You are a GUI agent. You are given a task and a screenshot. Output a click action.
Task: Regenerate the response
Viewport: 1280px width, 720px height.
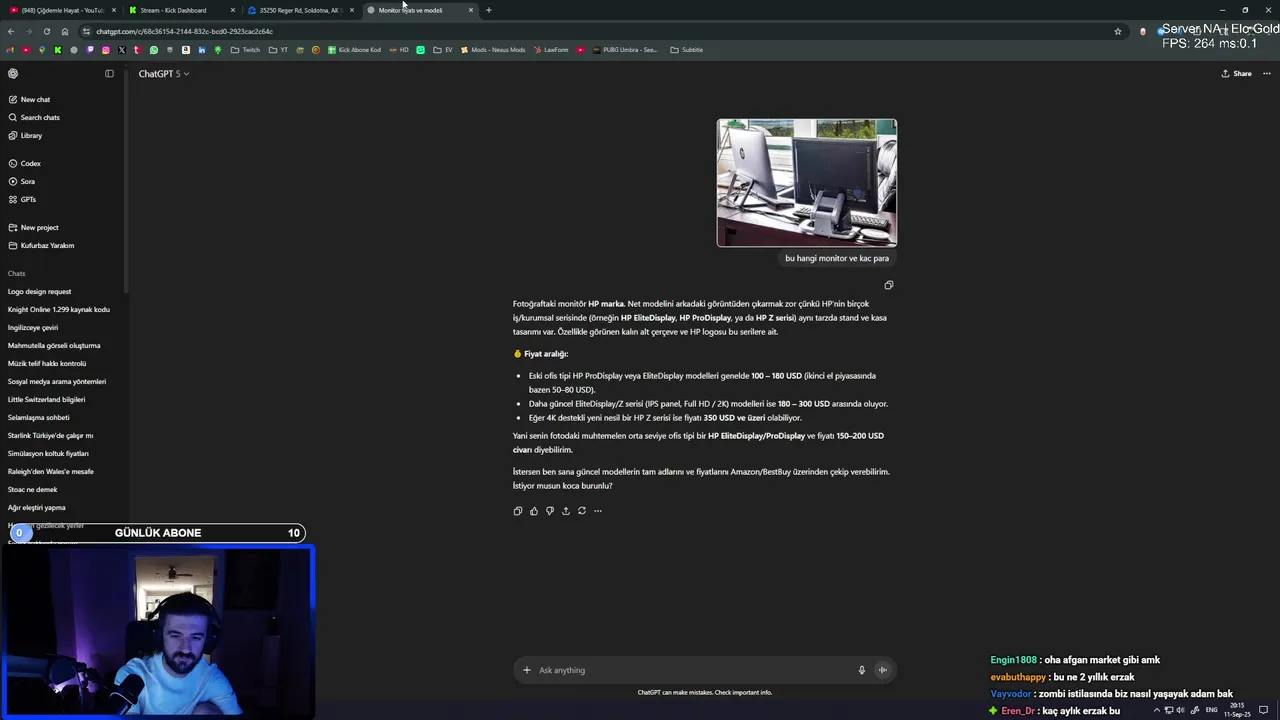[581, 511]
